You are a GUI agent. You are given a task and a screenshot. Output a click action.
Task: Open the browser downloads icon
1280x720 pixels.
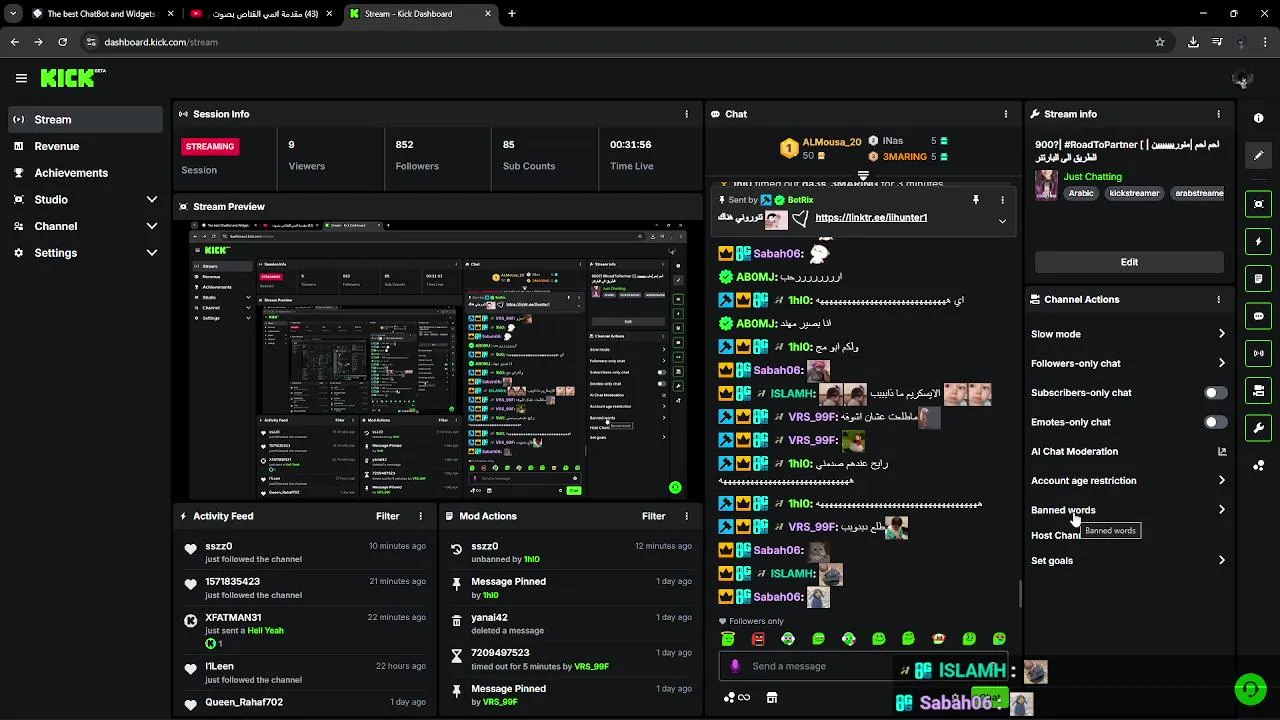click(1193, 42)
